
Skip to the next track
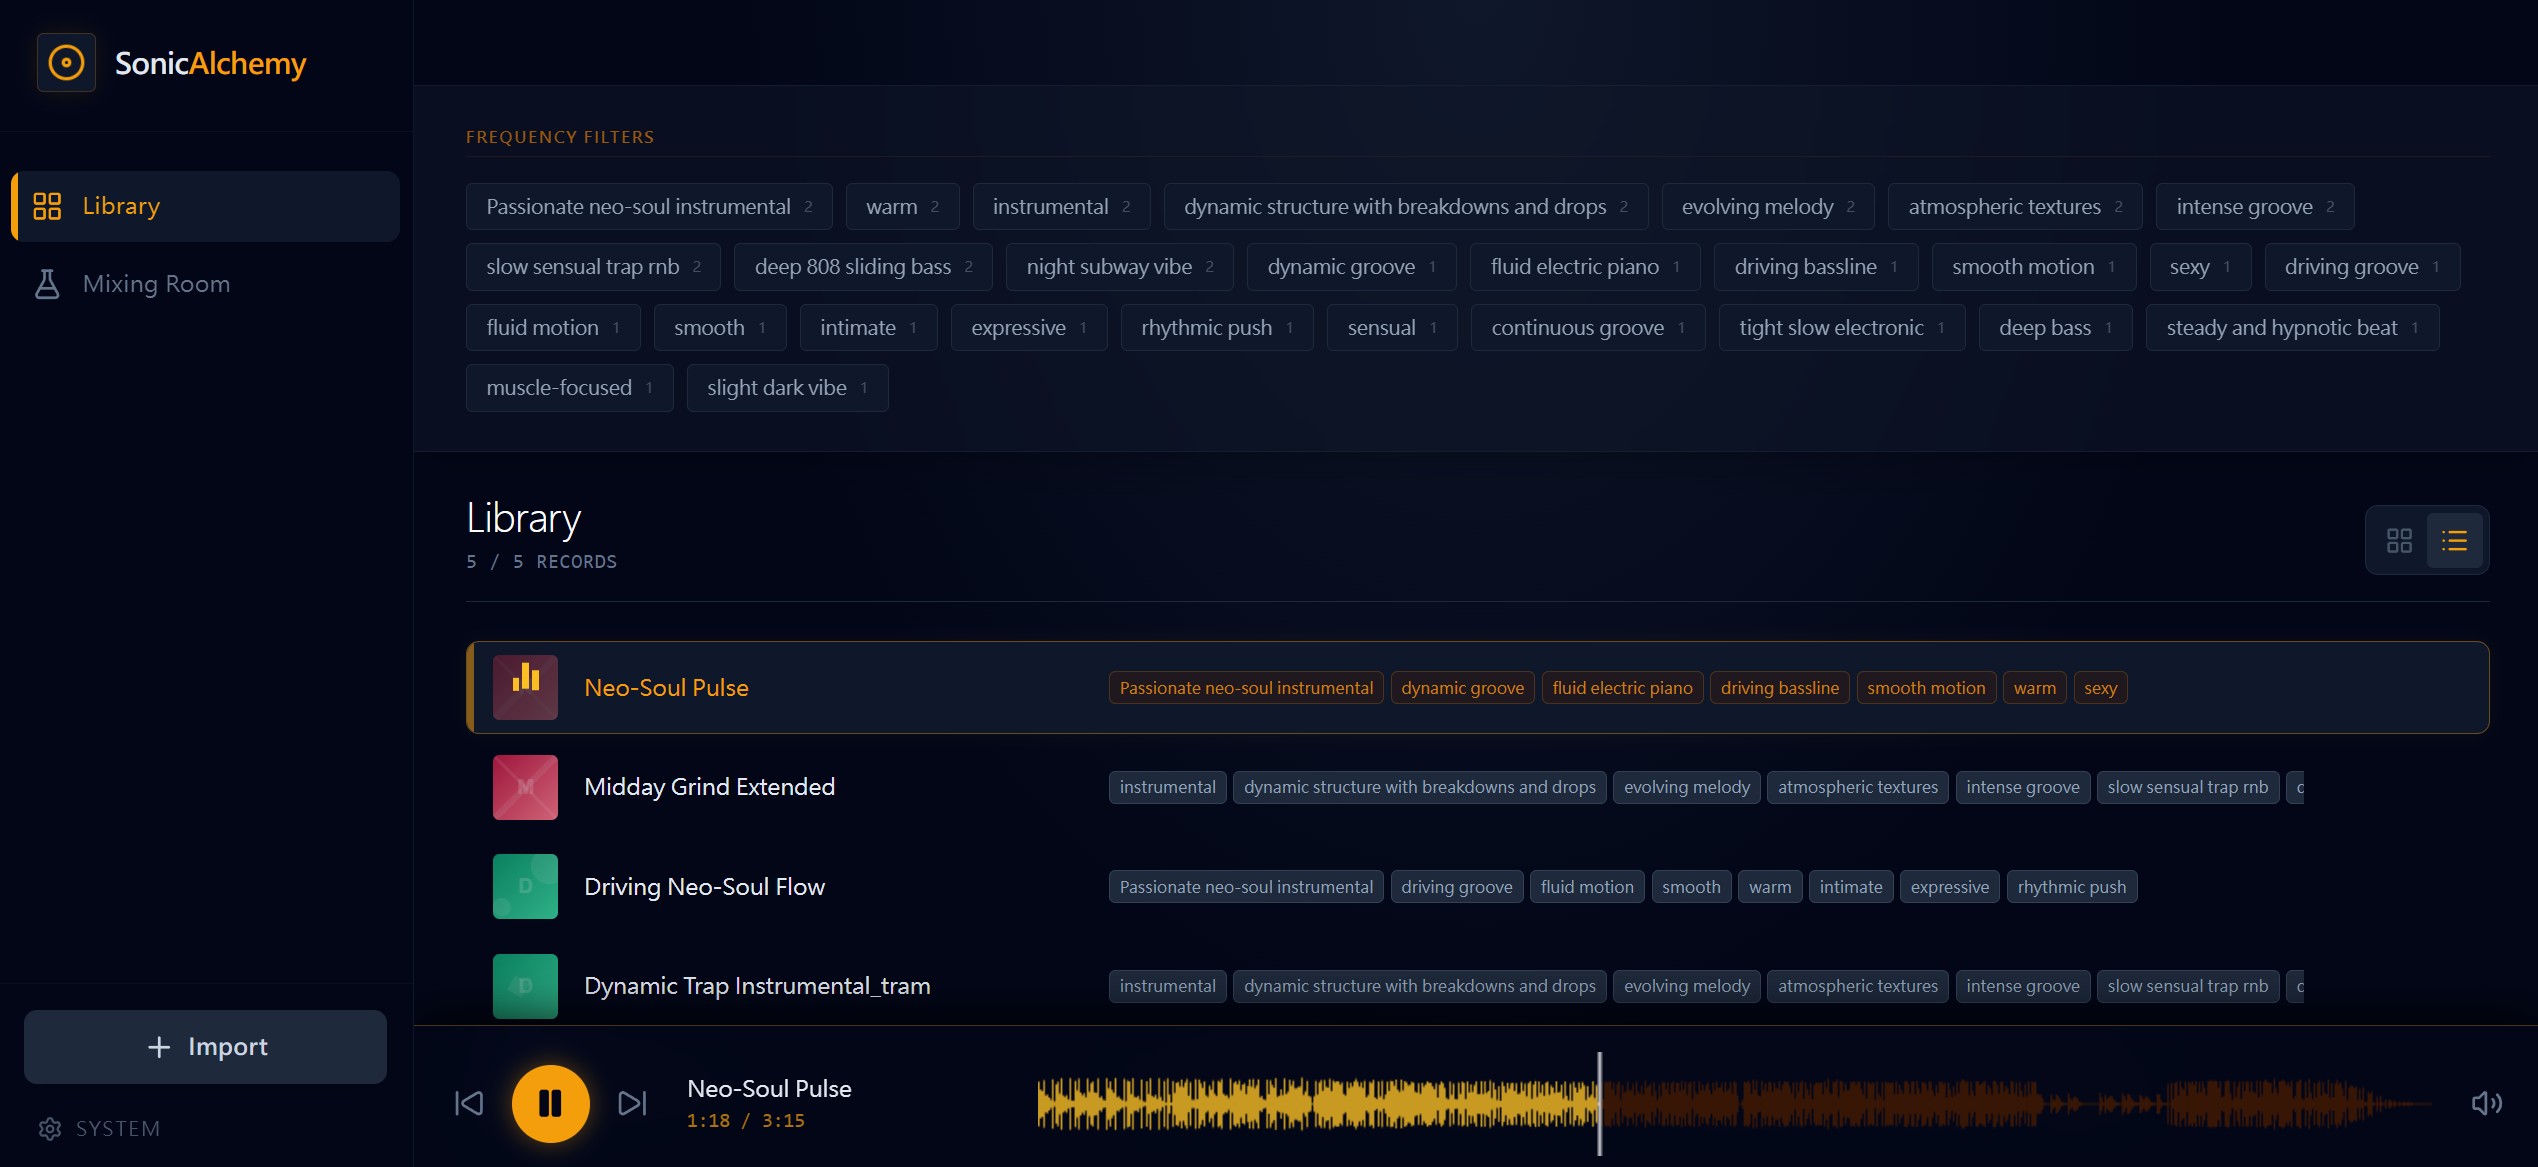[x=632, y=1103]
